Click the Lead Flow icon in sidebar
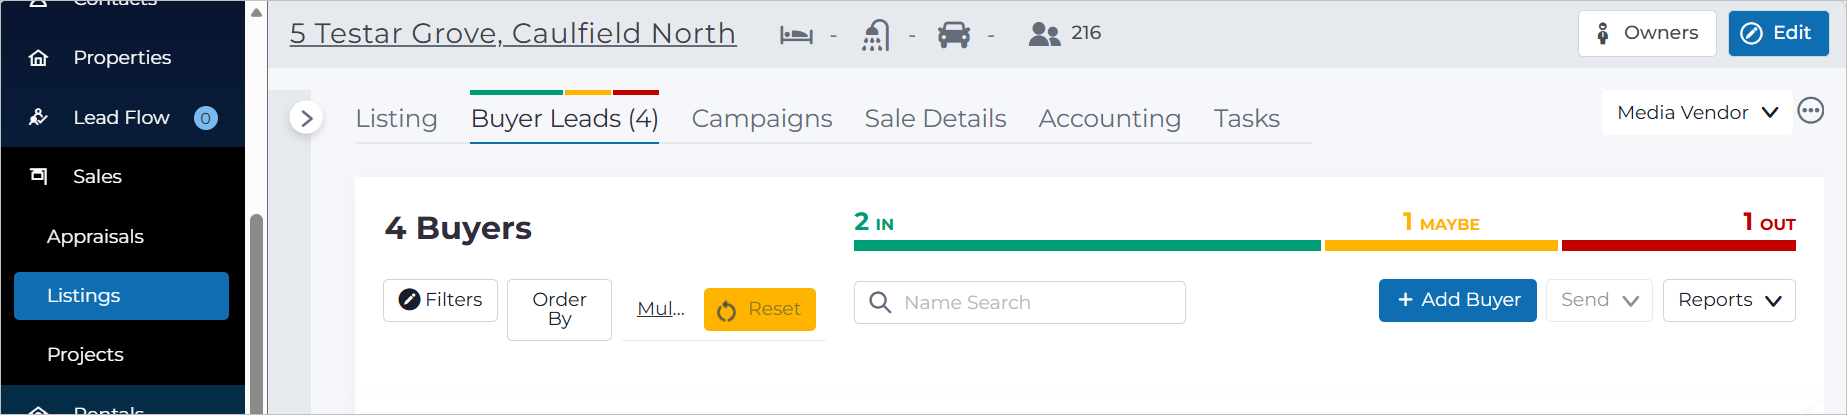 (38, 117)
